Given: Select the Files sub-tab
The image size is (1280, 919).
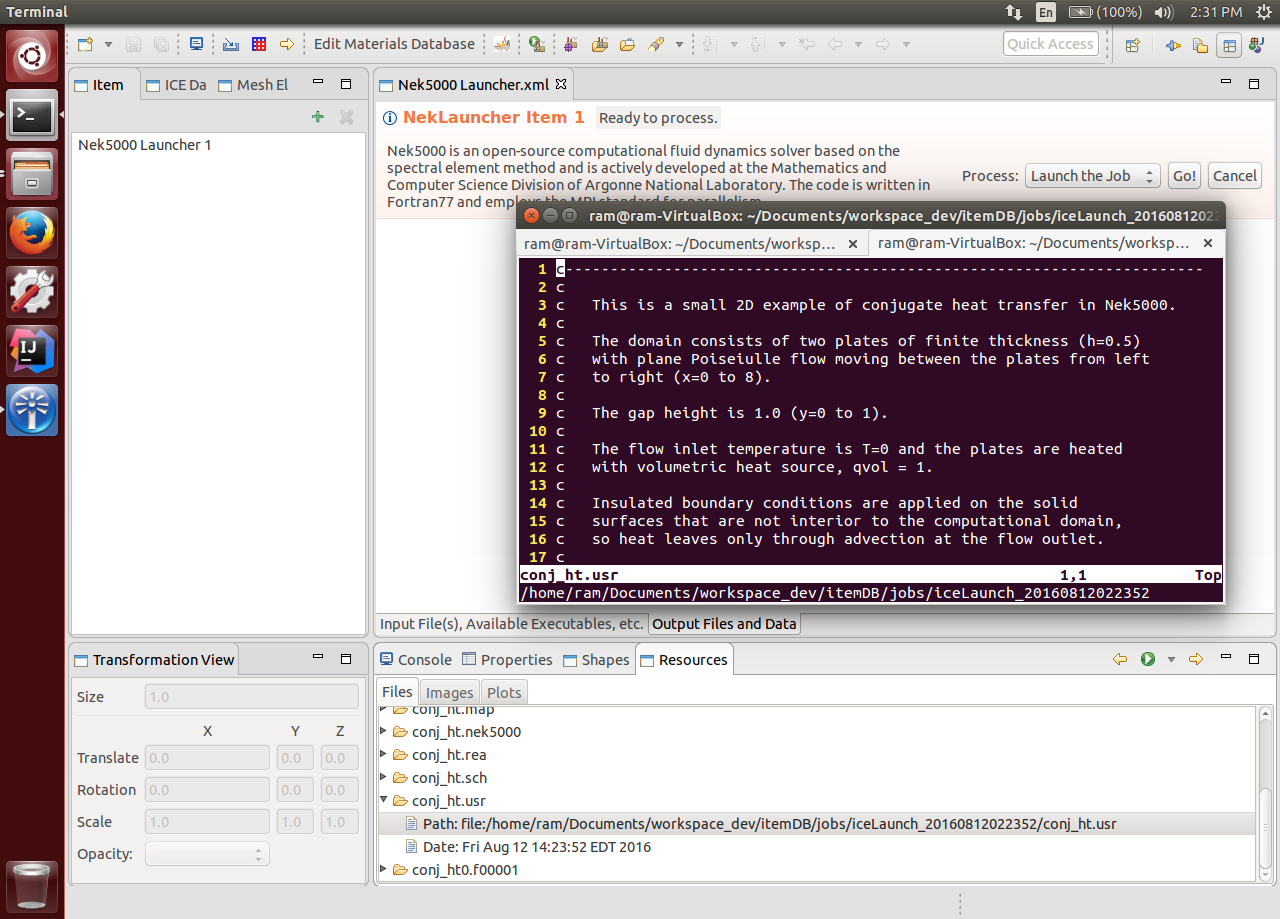Looking at the screenshot, I should pyautogui.click(x=397, y=692).
